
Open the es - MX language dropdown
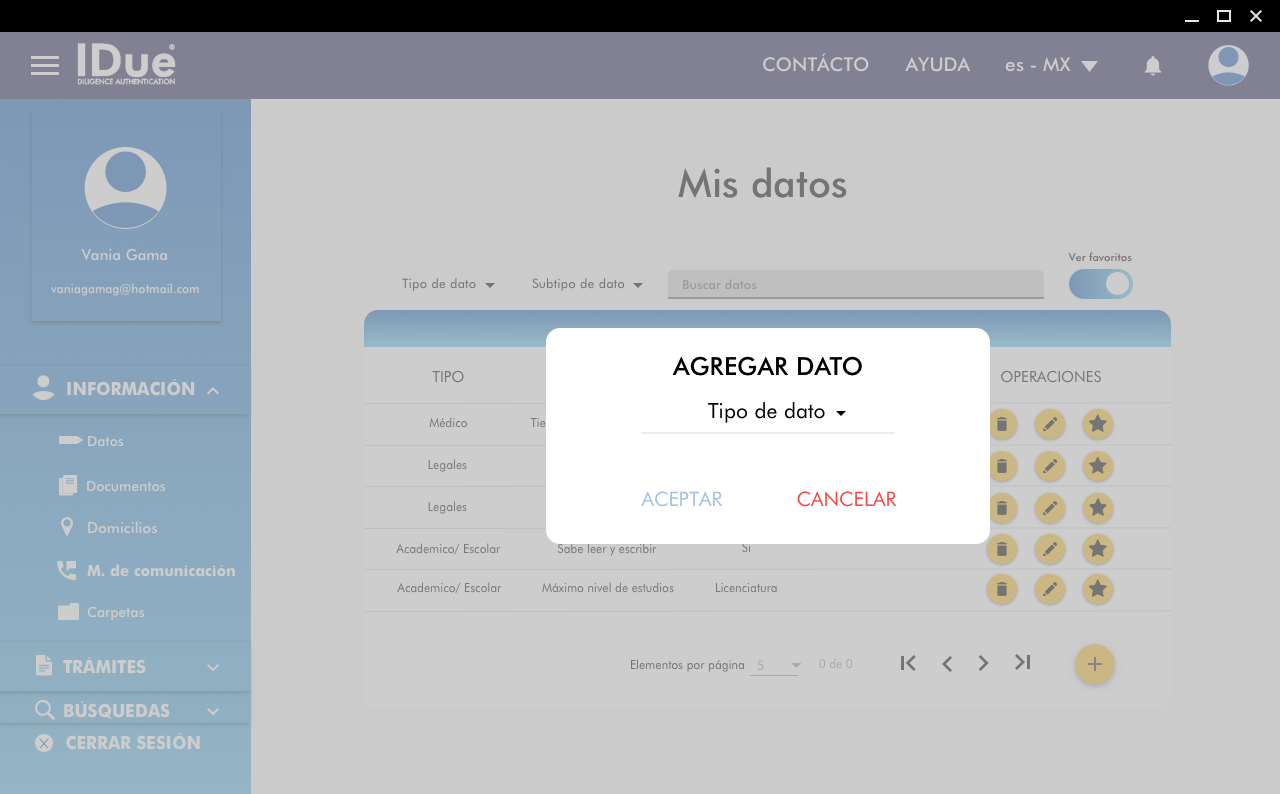[1051, 66]
